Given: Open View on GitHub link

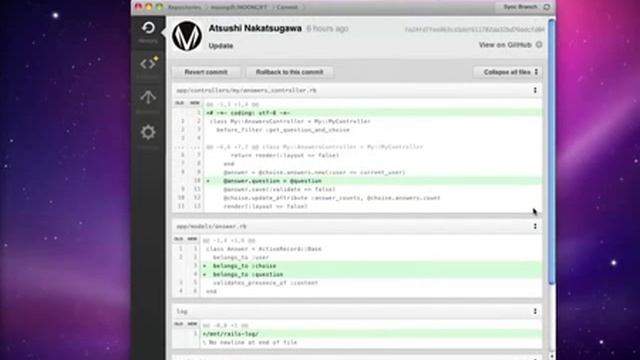Looking at the screenshot, I should tap(505, 44).
